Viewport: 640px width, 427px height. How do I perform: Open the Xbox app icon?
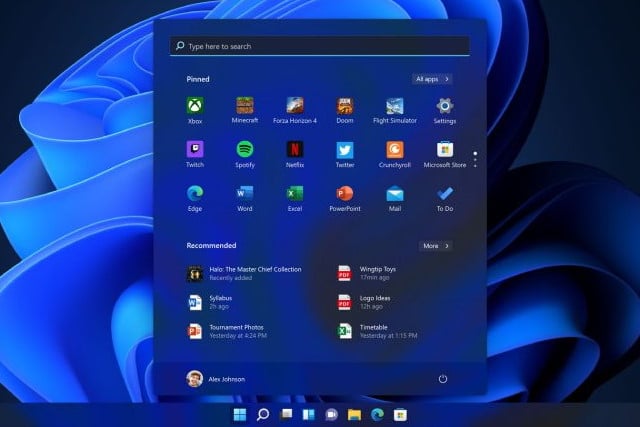pos(195,106)
